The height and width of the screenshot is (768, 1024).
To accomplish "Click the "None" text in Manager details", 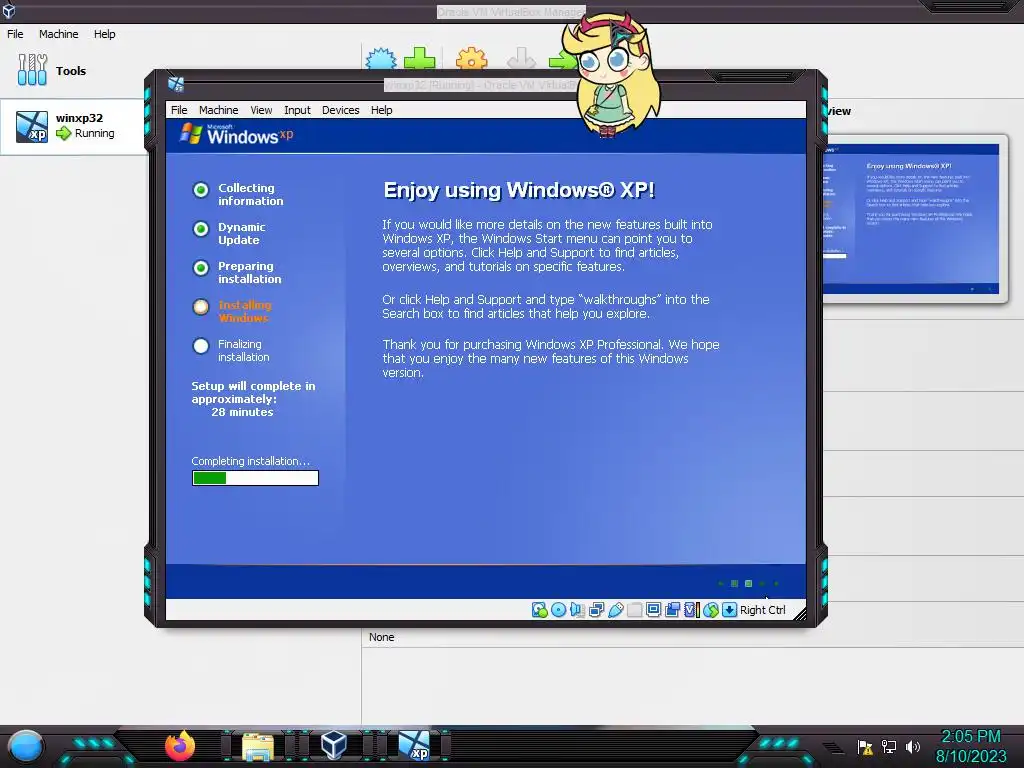I will click(381, 637).
